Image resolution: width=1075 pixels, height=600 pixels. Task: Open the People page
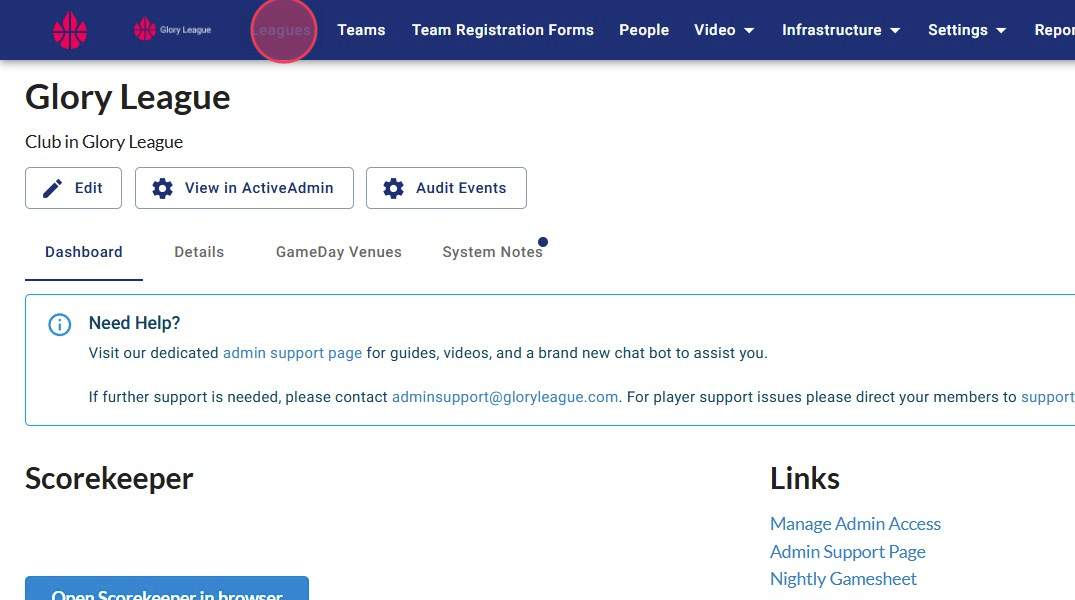pos(644,30)
